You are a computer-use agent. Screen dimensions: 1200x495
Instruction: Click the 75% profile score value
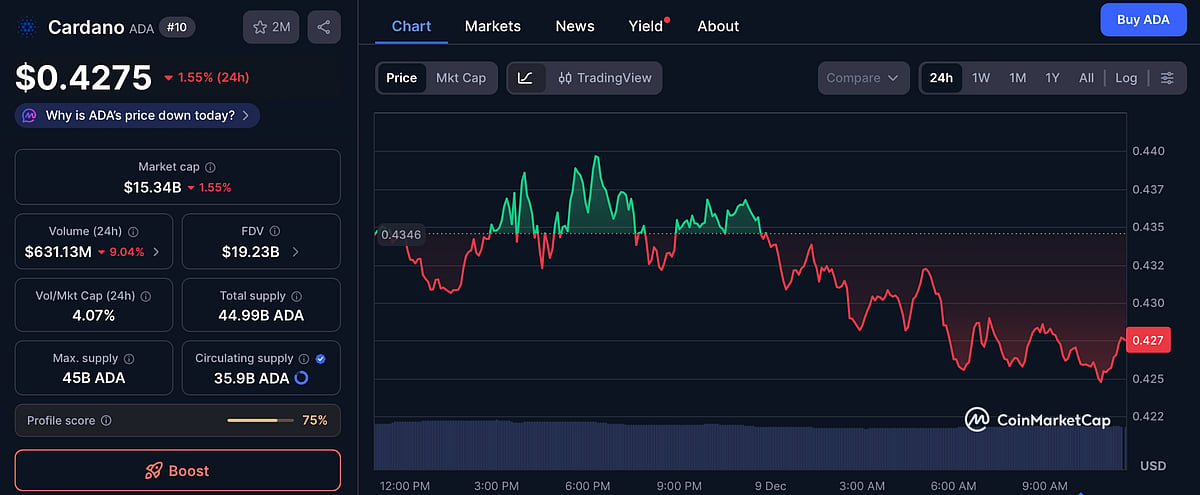[315, 421]
